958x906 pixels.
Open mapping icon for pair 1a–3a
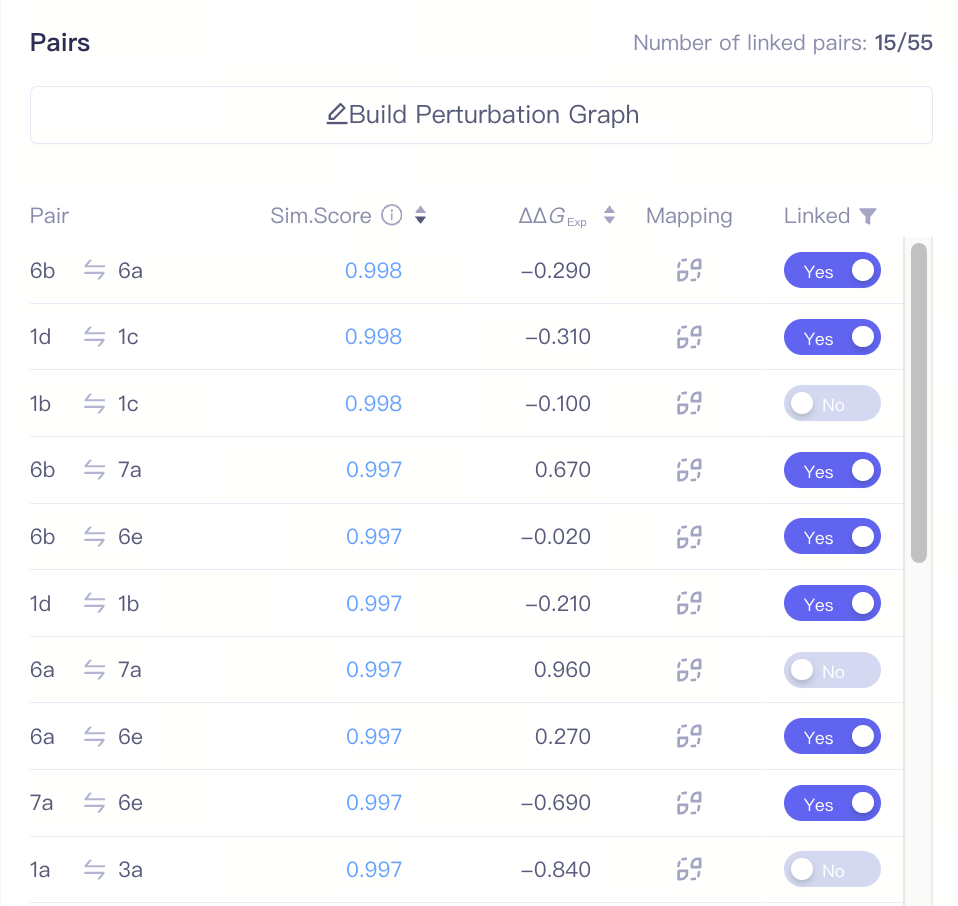click(x=689, y=869)
